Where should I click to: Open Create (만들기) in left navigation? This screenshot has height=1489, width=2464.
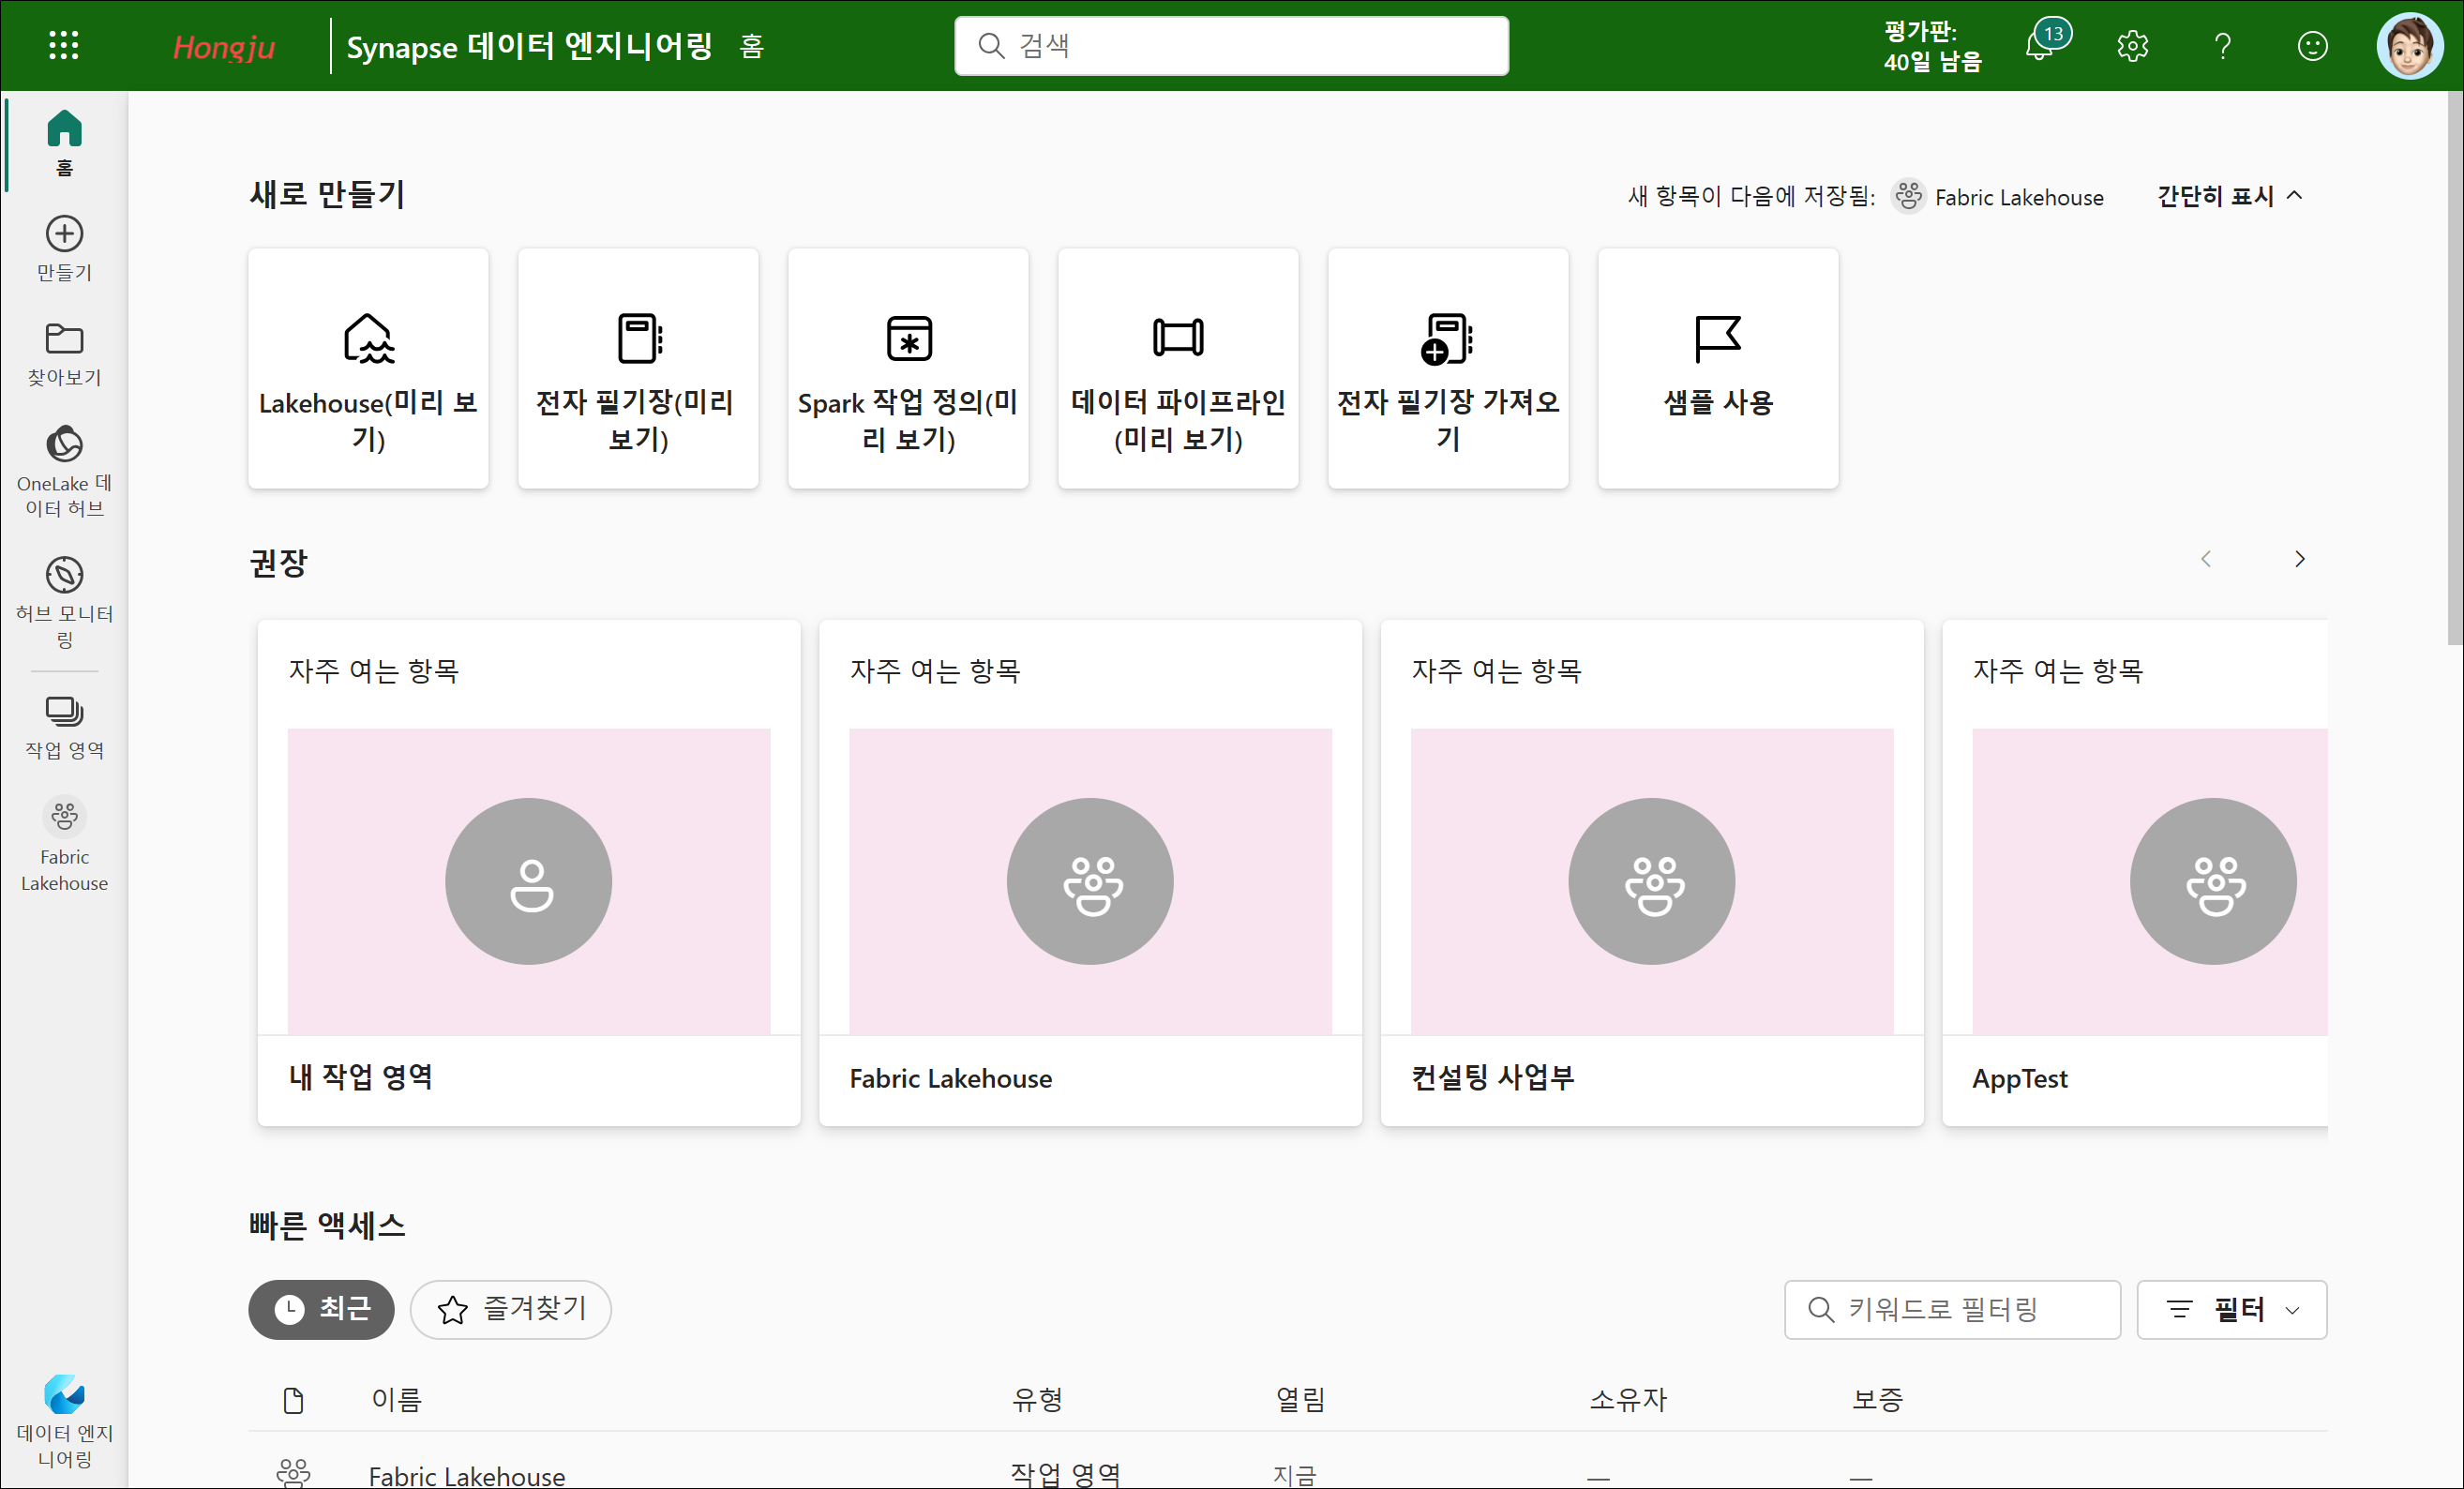click(x=64, y=248)
